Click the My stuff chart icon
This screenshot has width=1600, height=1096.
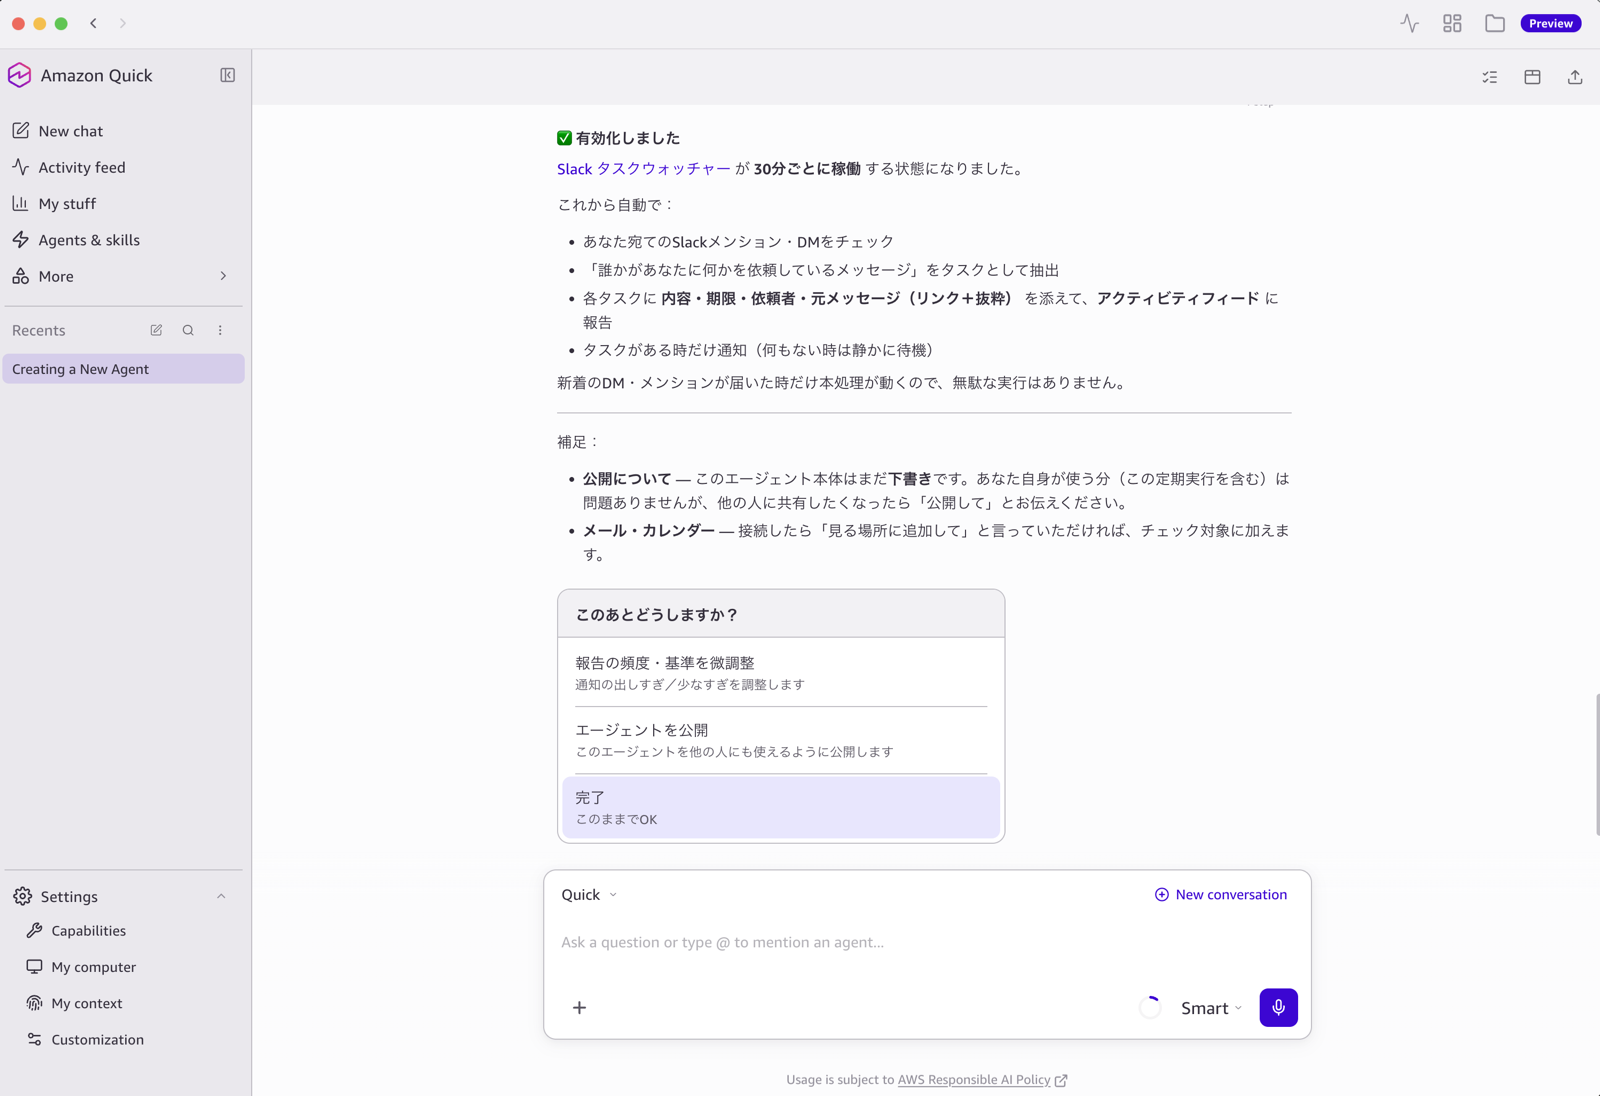tap(21, 203)
